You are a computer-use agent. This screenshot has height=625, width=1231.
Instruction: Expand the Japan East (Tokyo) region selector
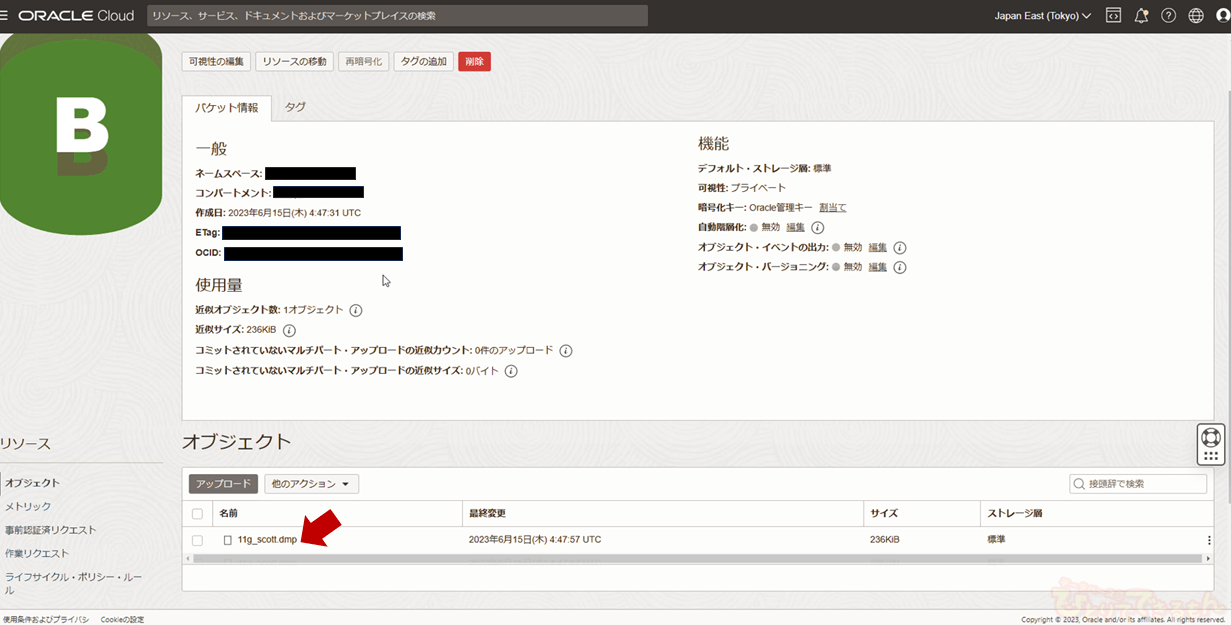pos(1042,16)
